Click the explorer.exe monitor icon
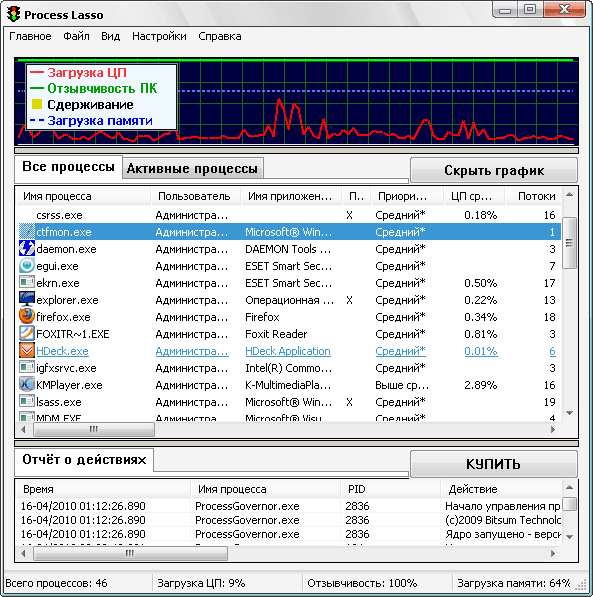Image resolution: width=593 pixels, height=597 pixels. [27, 300]
